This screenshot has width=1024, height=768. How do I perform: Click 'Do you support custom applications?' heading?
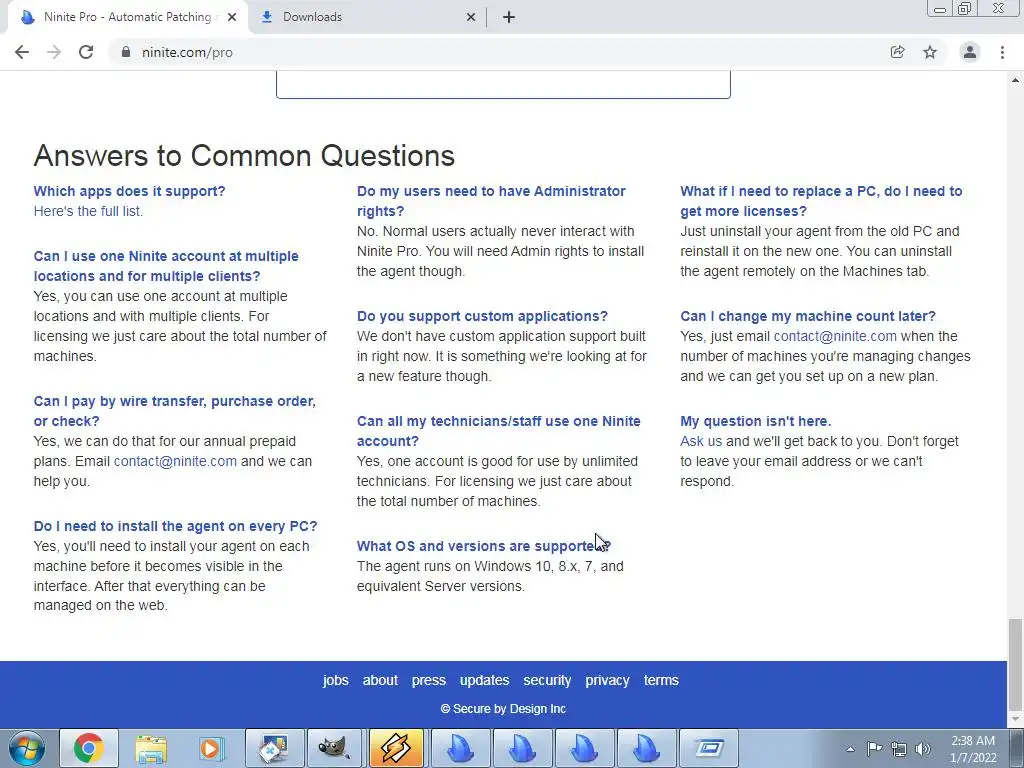click(x=482, y=316)
